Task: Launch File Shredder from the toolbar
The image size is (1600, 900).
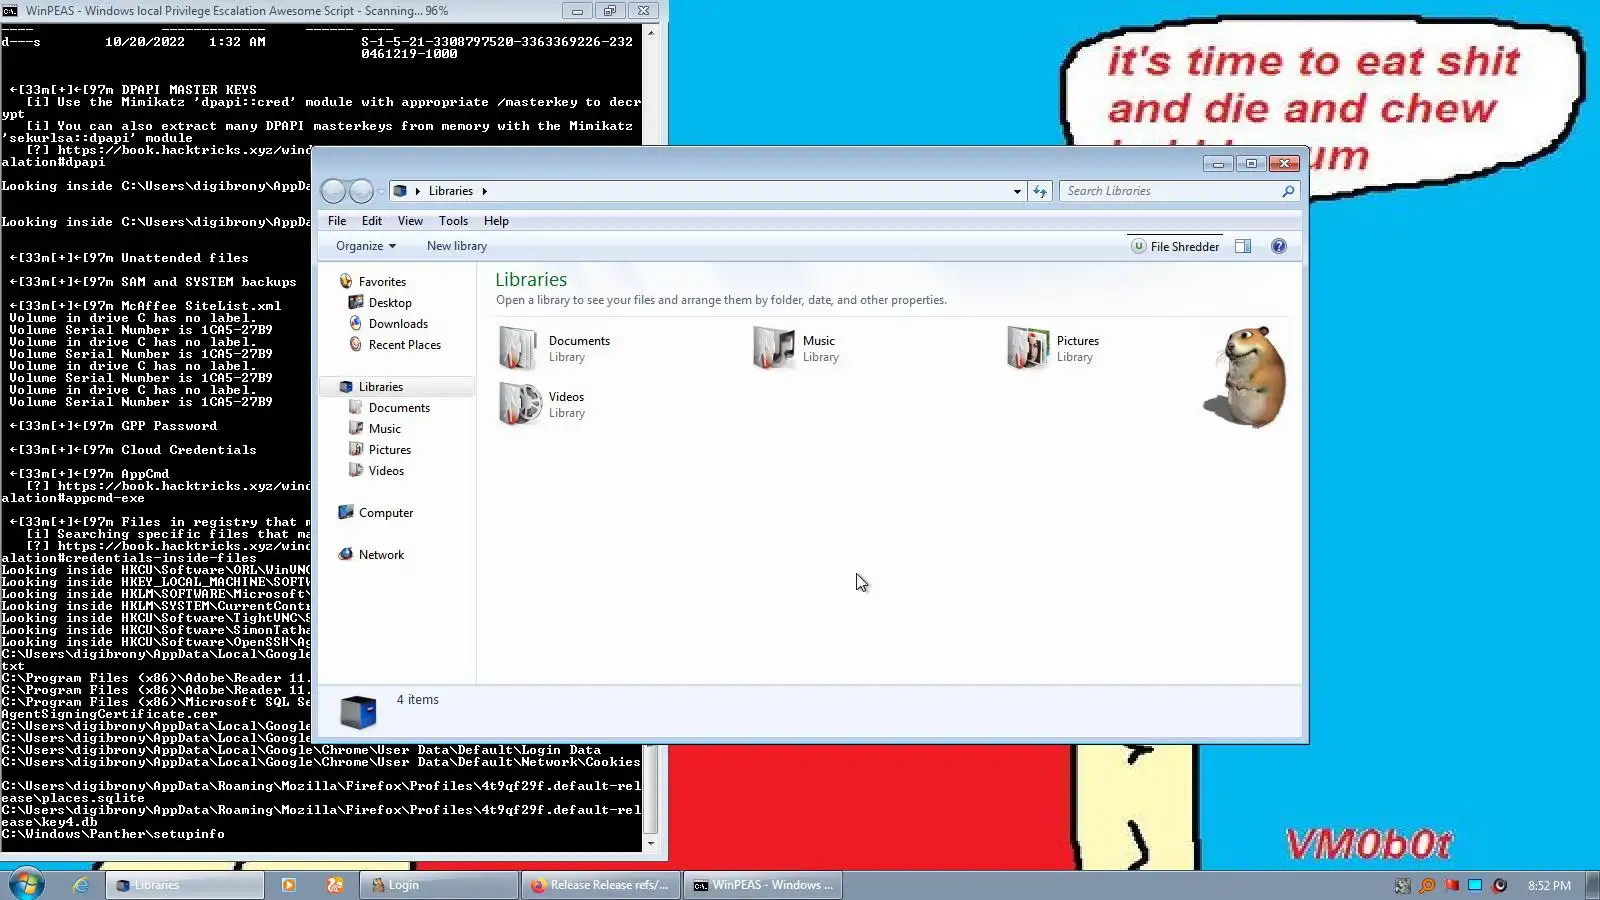Action: click(1175, 246)
